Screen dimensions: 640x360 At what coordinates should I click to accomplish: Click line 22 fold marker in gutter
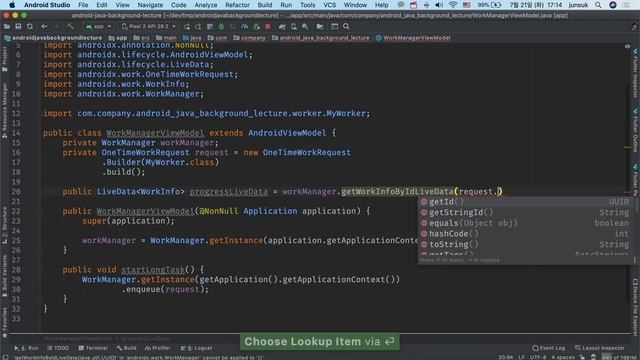[40, 211]
